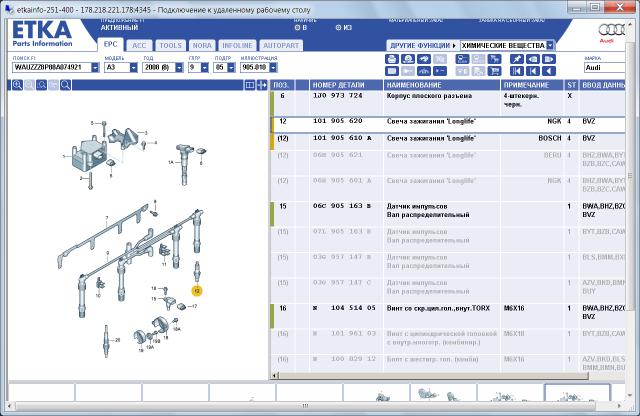Viewport: 640px width, 416px height.
Task: Go to previous illustration with bar-arrow icon
Action: pos(533,71)
